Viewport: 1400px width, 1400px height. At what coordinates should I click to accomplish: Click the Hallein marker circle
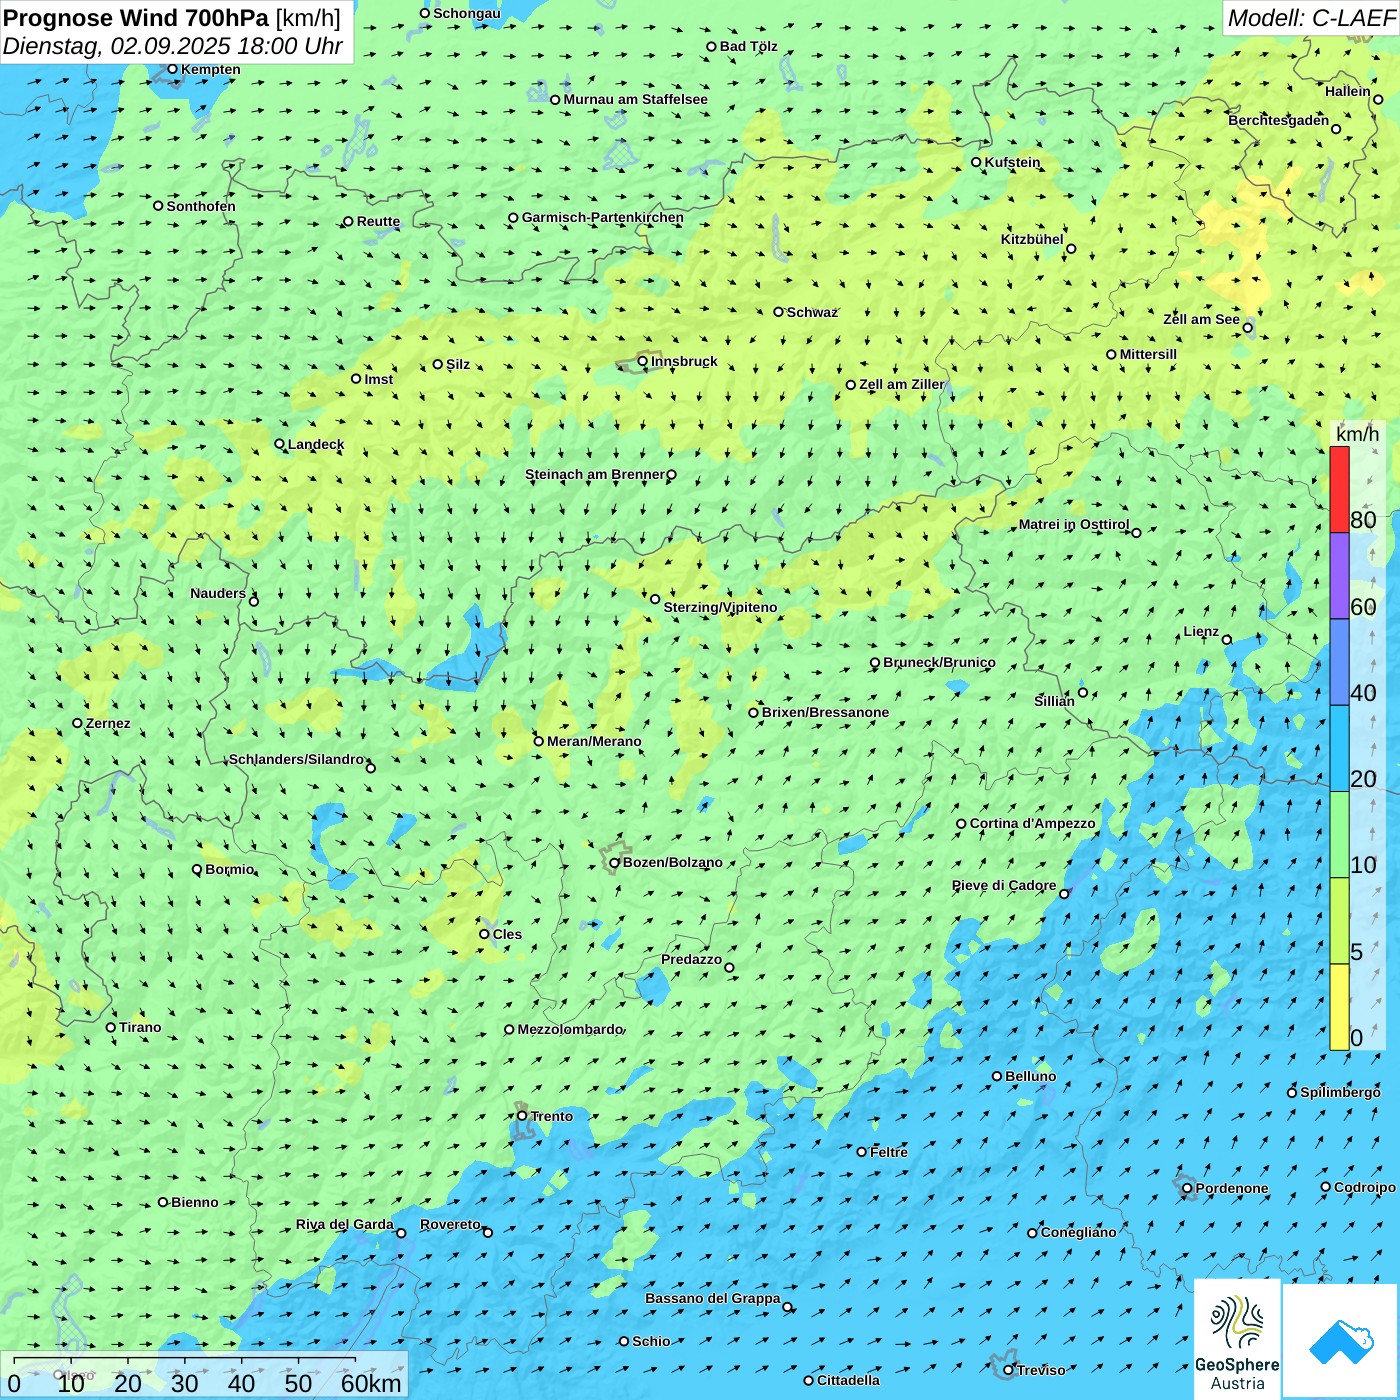(1378, 99)
